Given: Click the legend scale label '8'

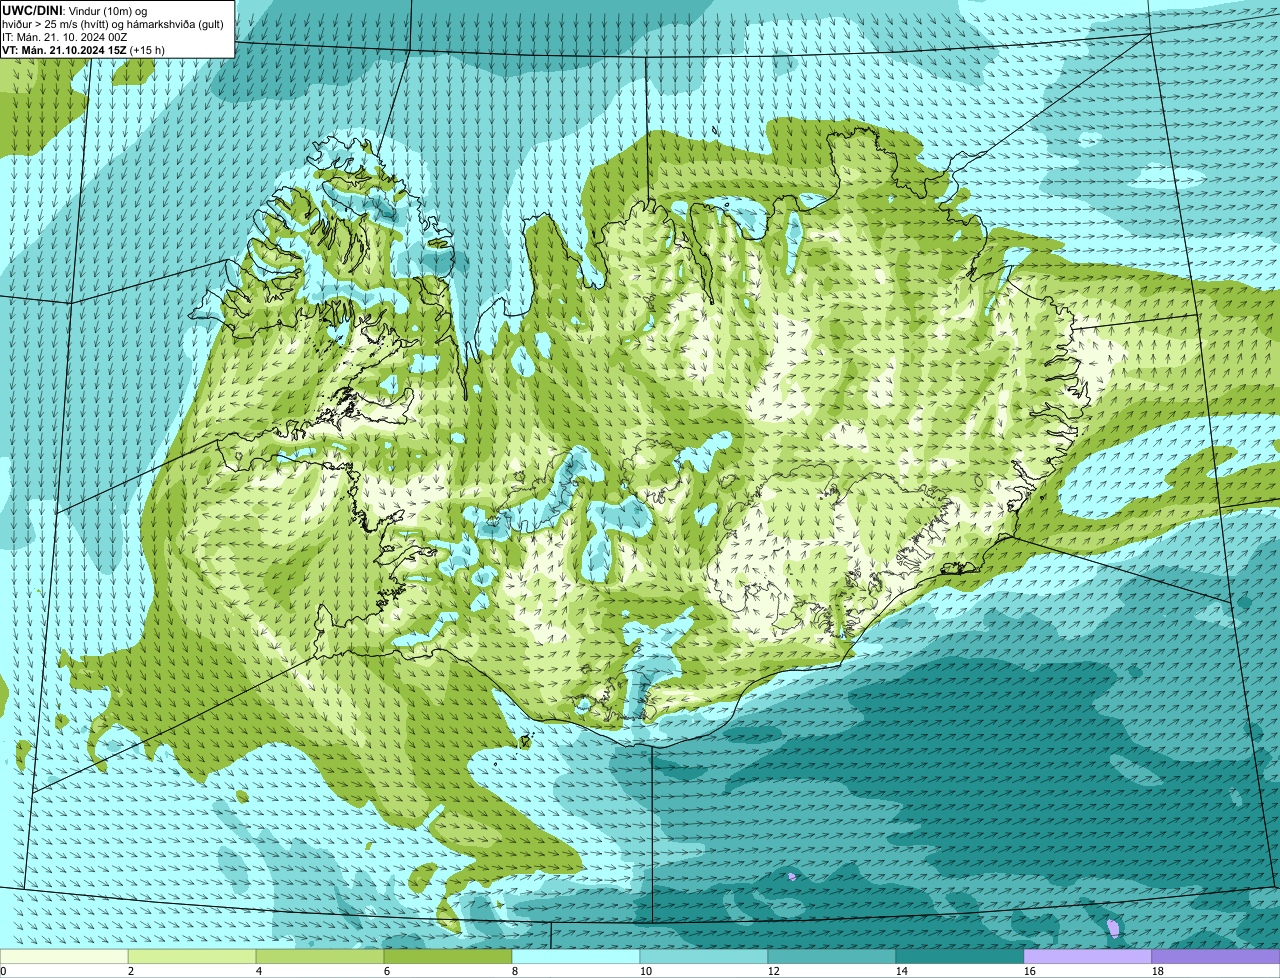Looking at the screenshot, I should (515, 971).
